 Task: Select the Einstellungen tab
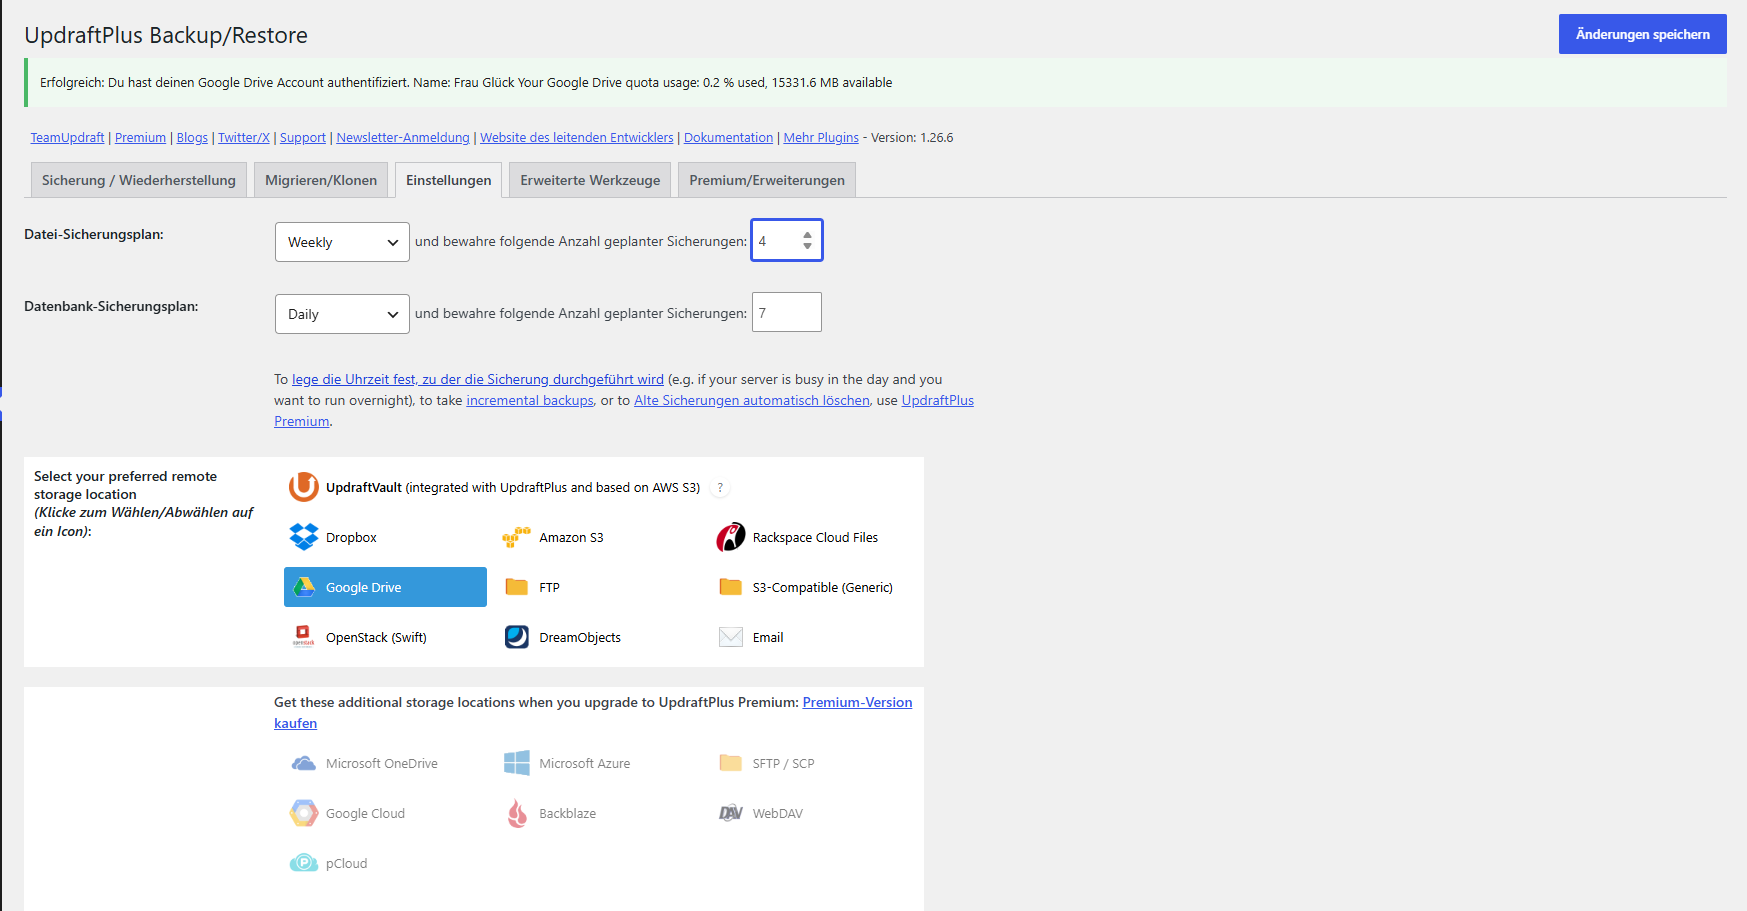pos(449,180)
